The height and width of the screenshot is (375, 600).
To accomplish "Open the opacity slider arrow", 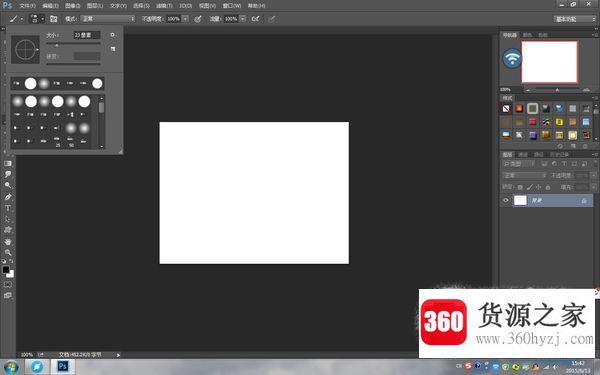I will point(185,19).
